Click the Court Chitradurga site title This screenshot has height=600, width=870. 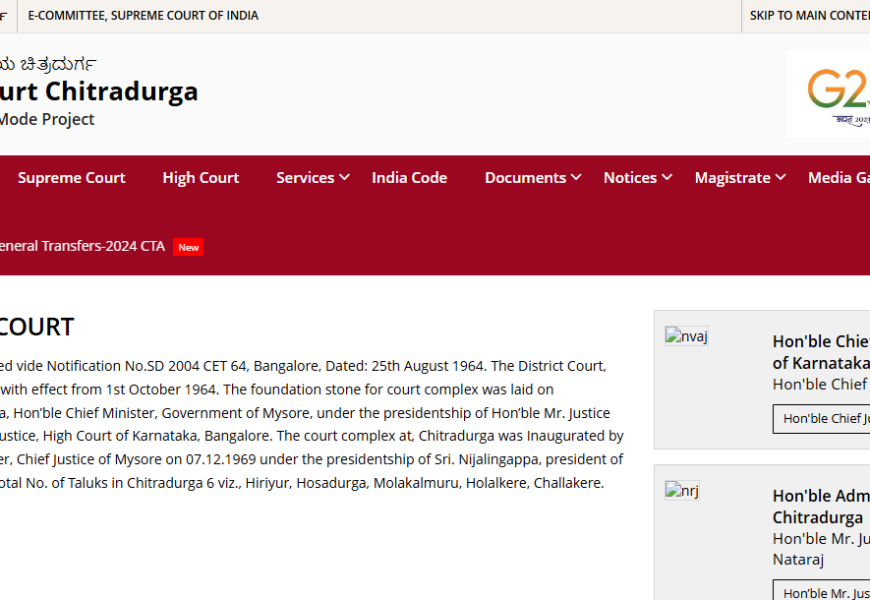pos(98,91)
